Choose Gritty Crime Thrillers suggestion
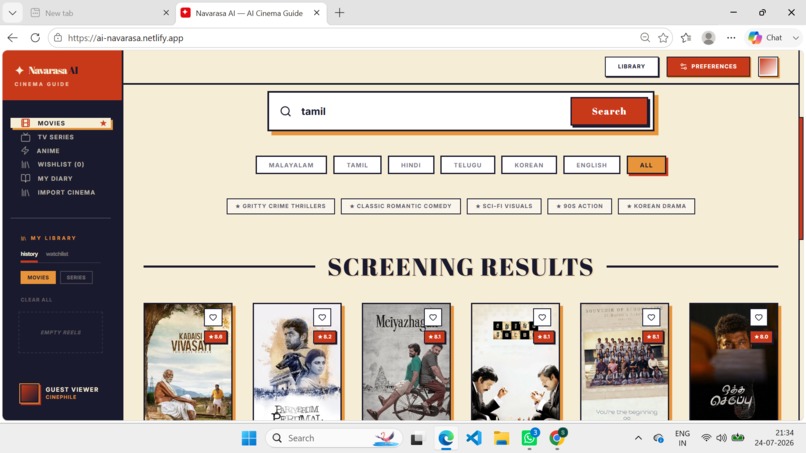 point(281,206)
